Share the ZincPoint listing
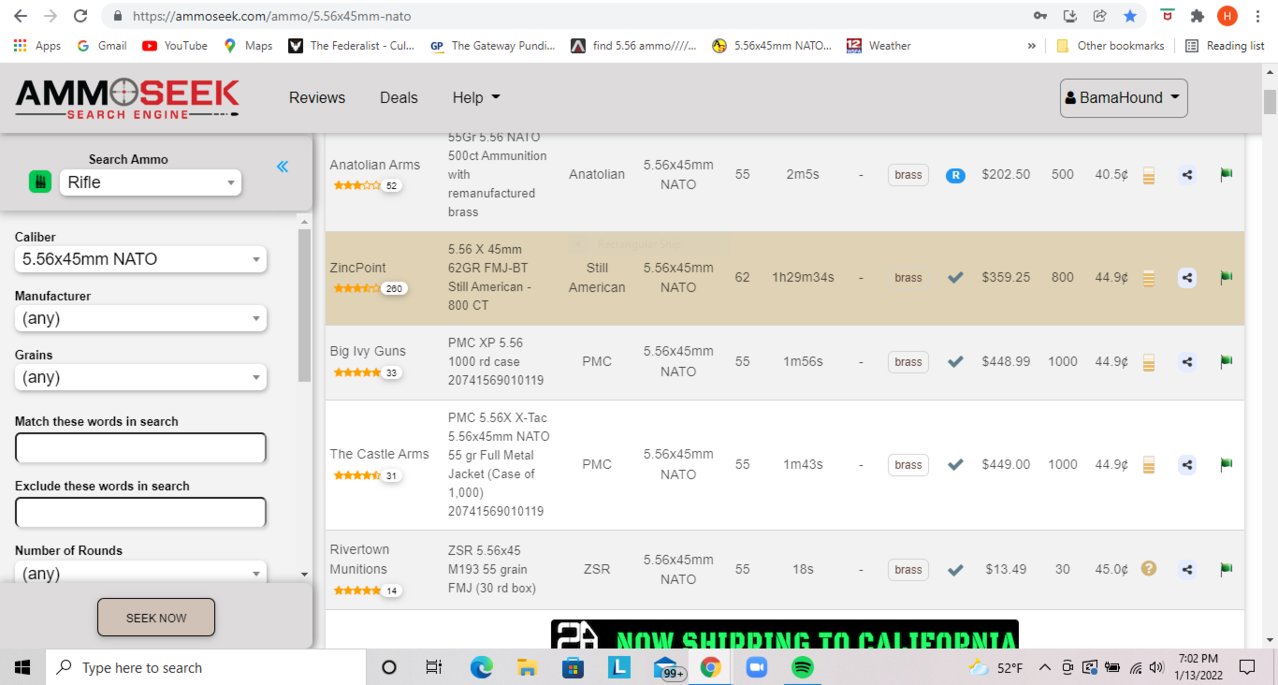 pos(1187,278)
